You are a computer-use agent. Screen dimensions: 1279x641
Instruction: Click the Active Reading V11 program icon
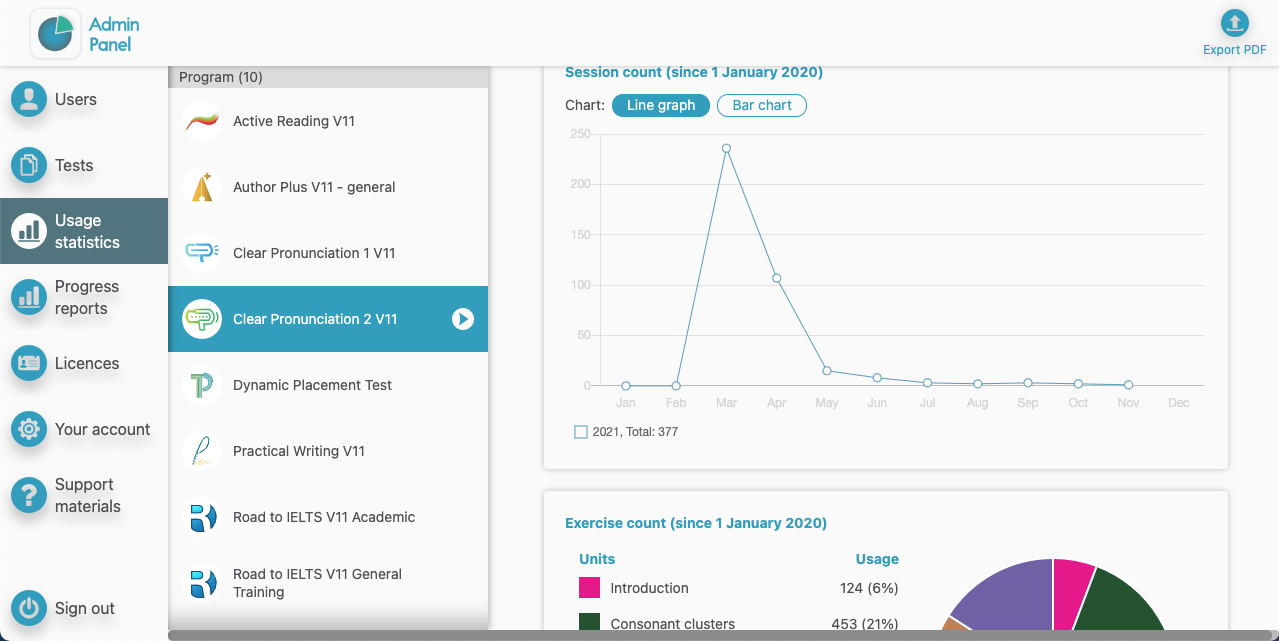pyautogui.click(x=202, y=121)
